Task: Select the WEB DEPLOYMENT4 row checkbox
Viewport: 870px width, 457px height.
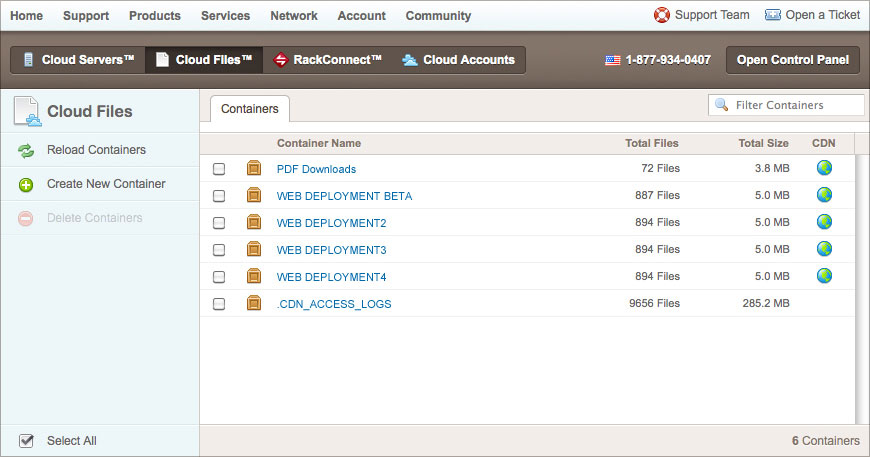Action: pyautogui.click(x=219, y=276)
